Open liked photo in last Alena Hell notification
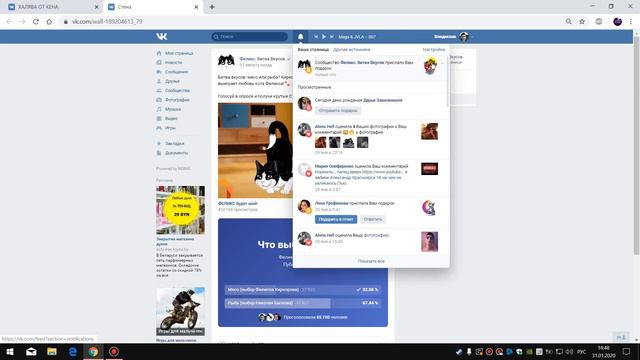 pos(429,241)
